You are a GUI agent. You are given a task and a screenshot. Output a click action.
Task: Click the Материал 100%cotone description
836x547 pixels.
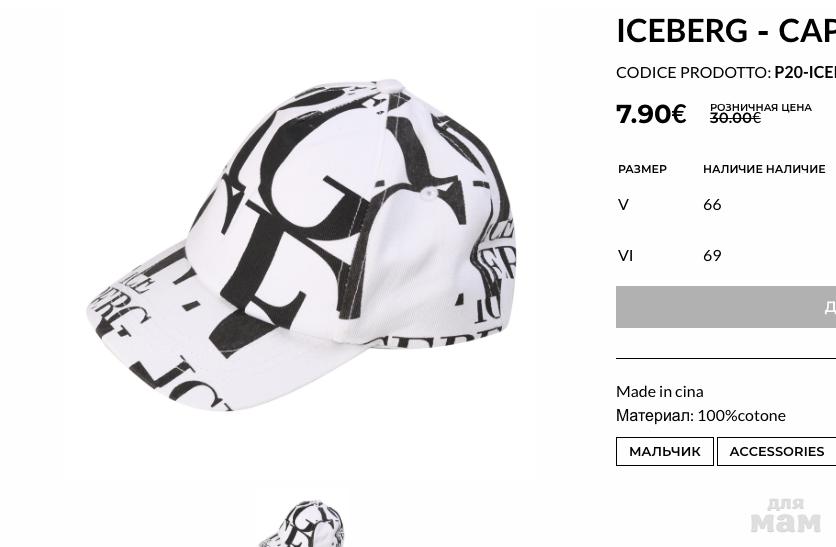tap(701, 416)
